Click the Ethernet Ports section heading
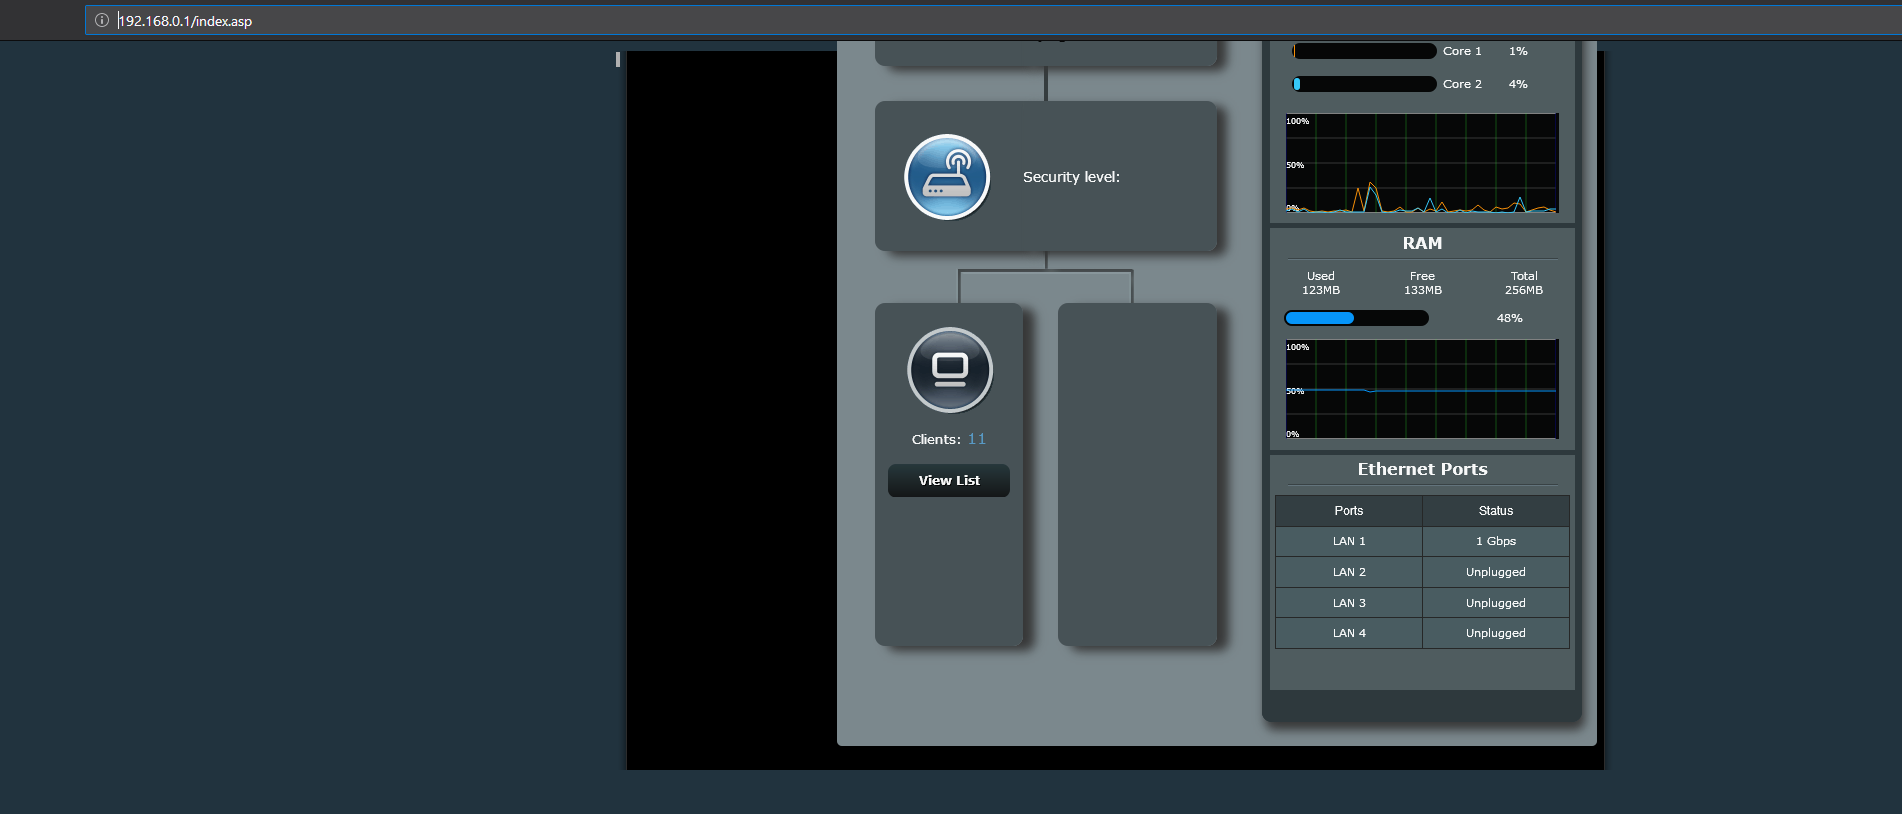The width and height of the screenshot is (1902, 814). (x=1421, y=469)
